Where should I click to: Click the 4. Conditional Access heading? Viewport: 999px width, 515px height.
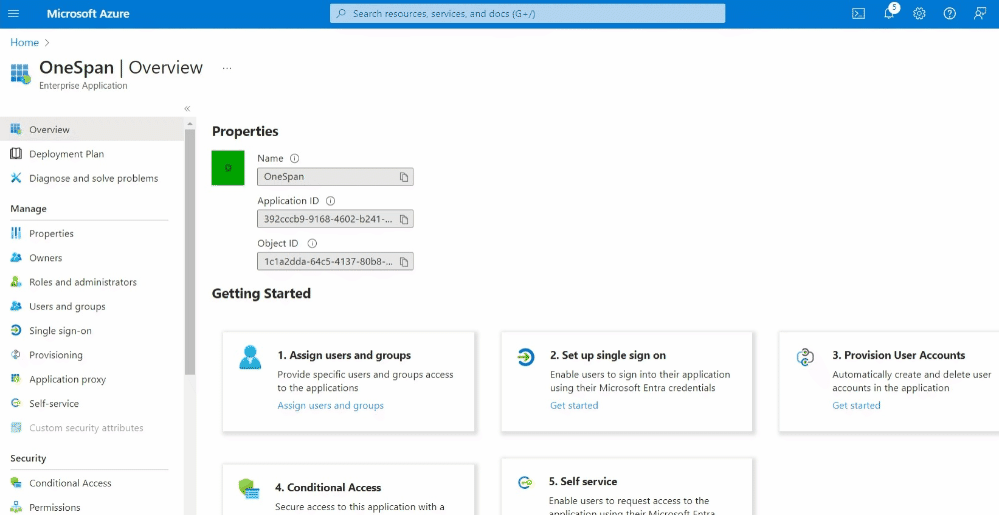coord(328,488)
